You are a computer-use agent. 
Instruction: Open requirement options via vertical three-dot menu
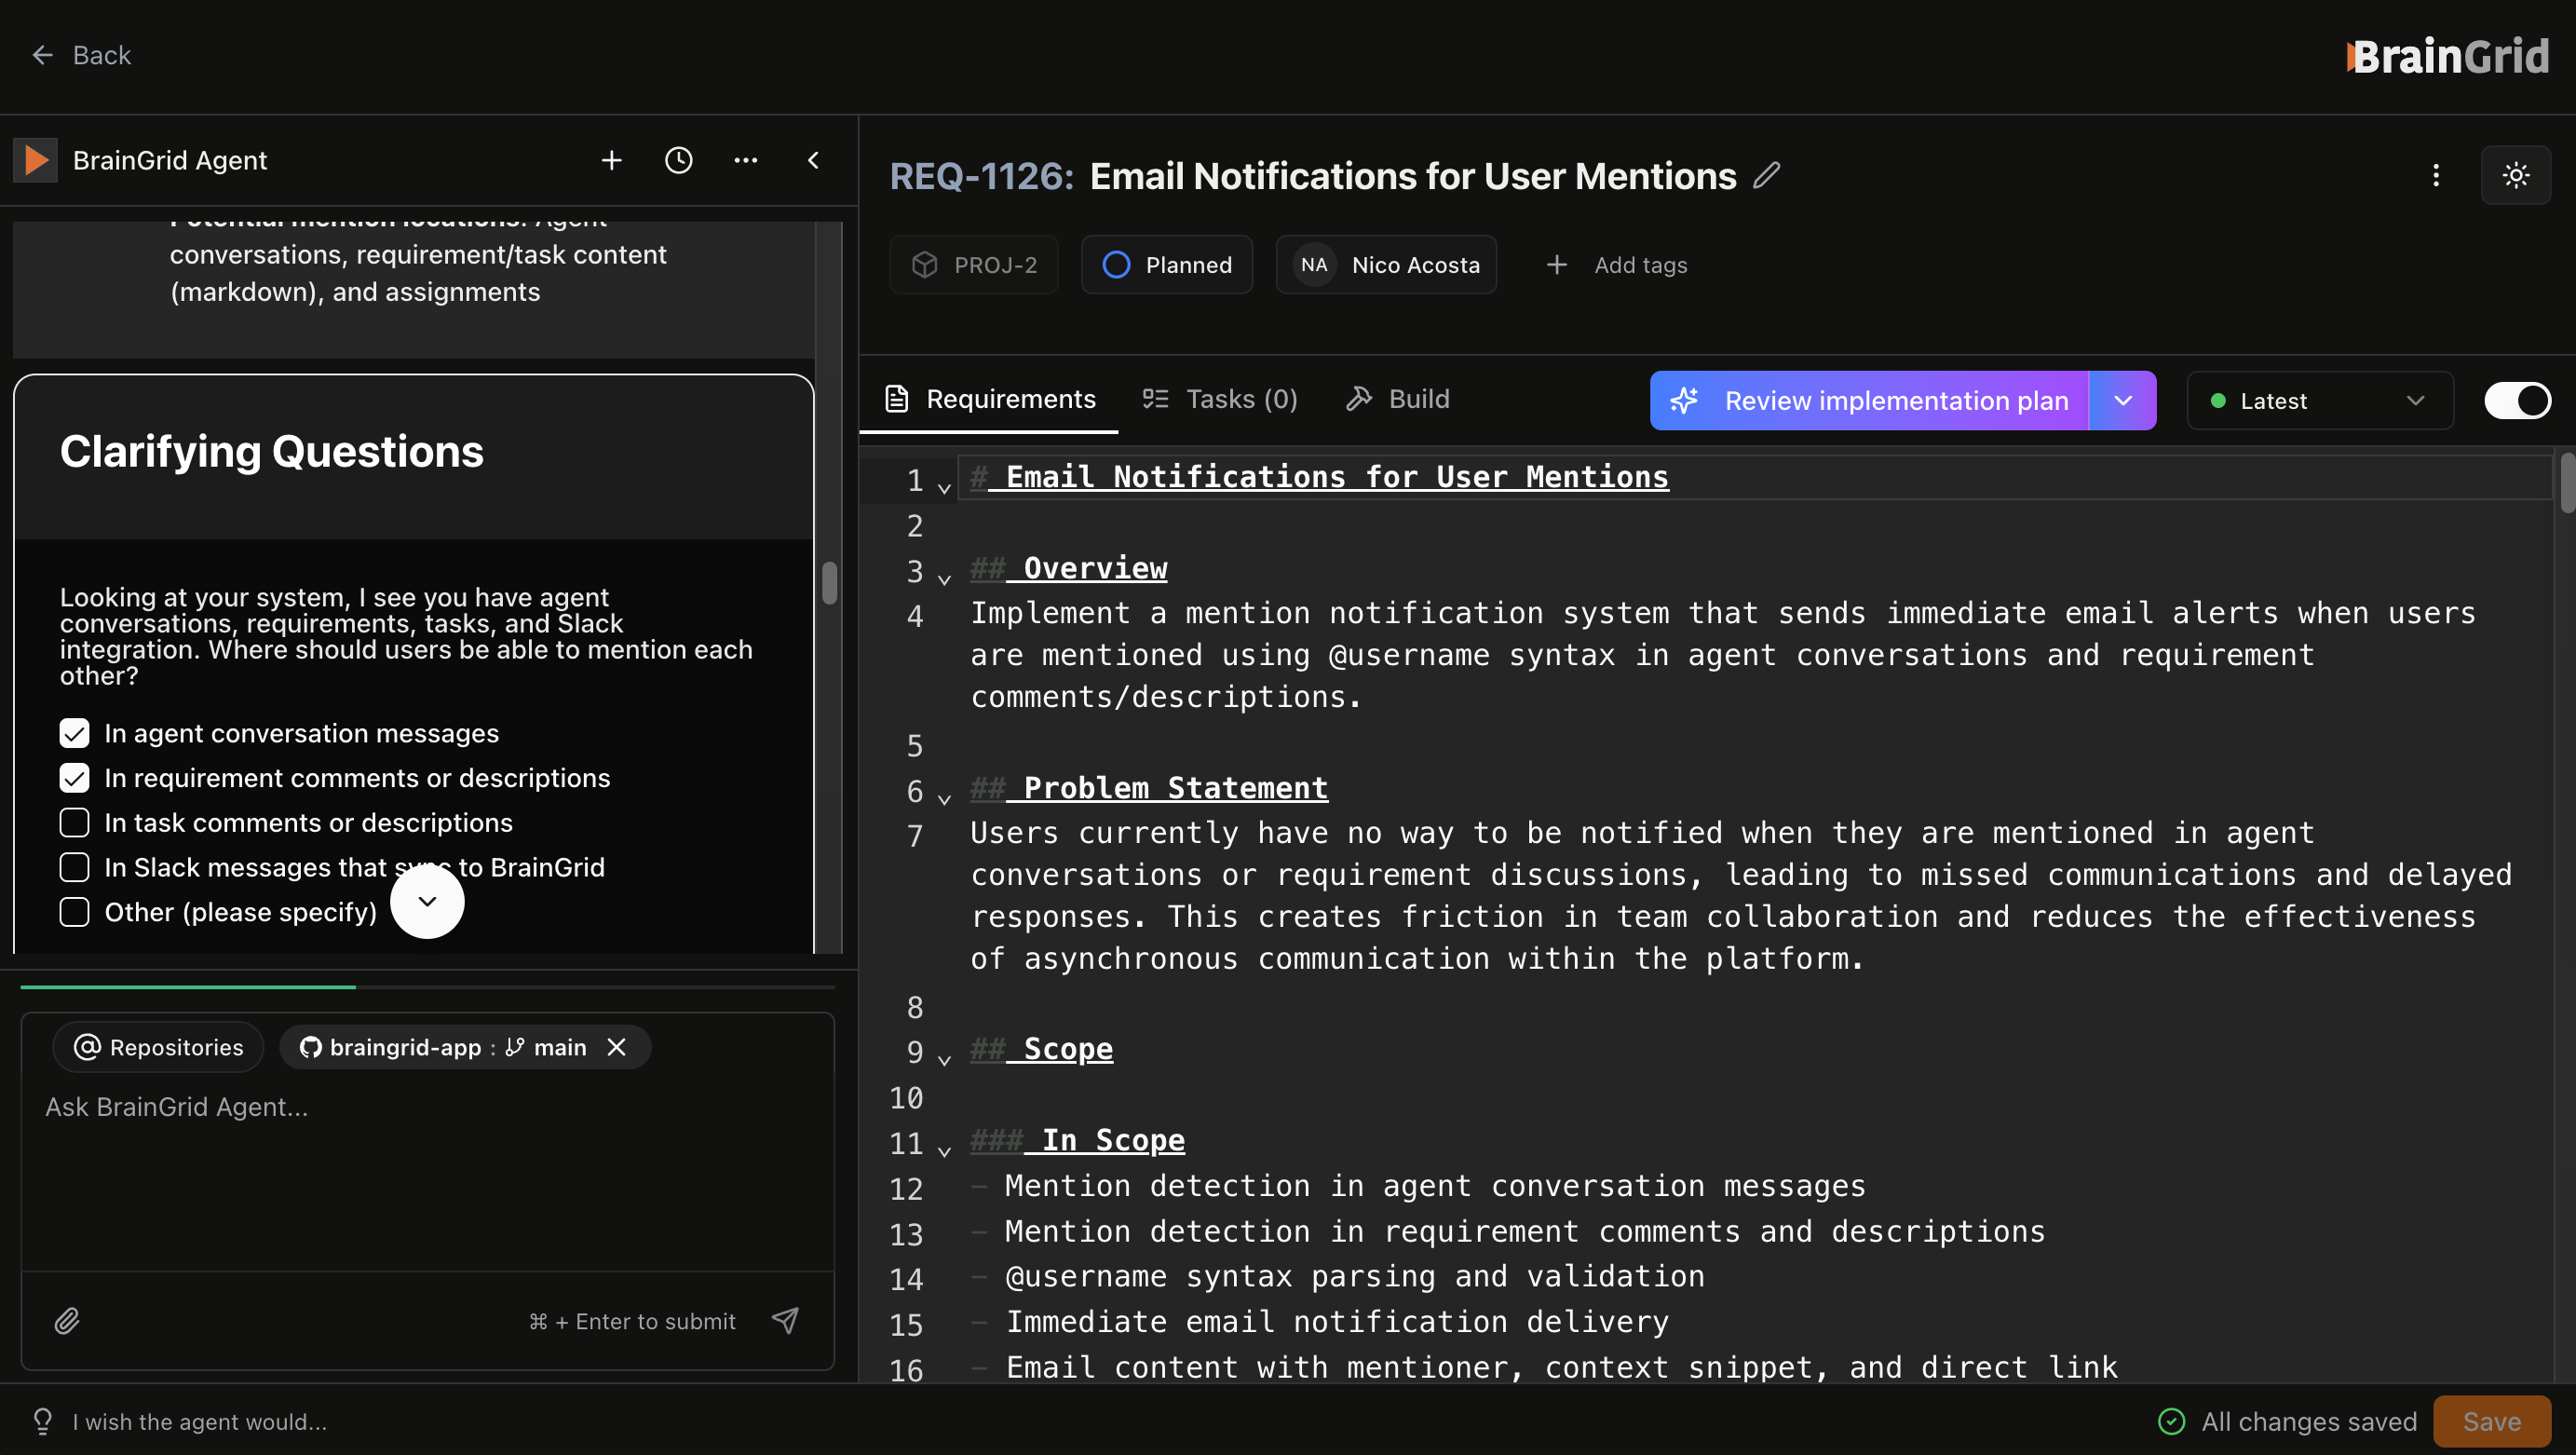2436,175
